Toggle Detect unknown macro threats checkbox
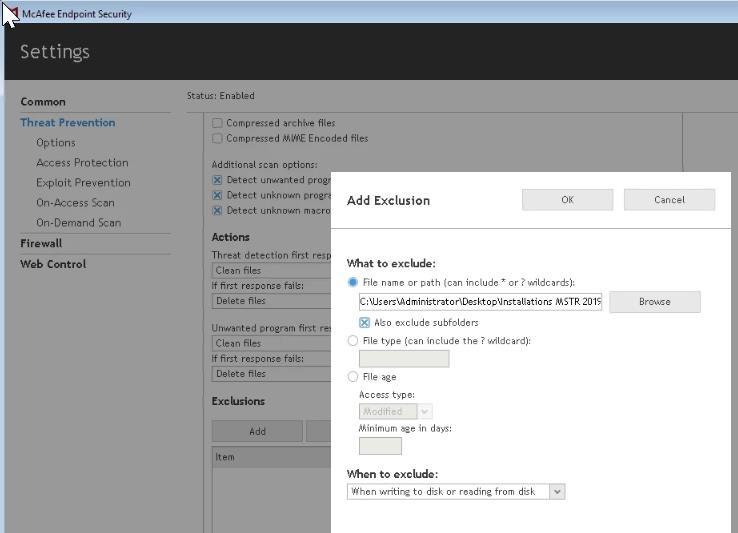The height and width of the screenshot is (533, 738). [217, 210]
